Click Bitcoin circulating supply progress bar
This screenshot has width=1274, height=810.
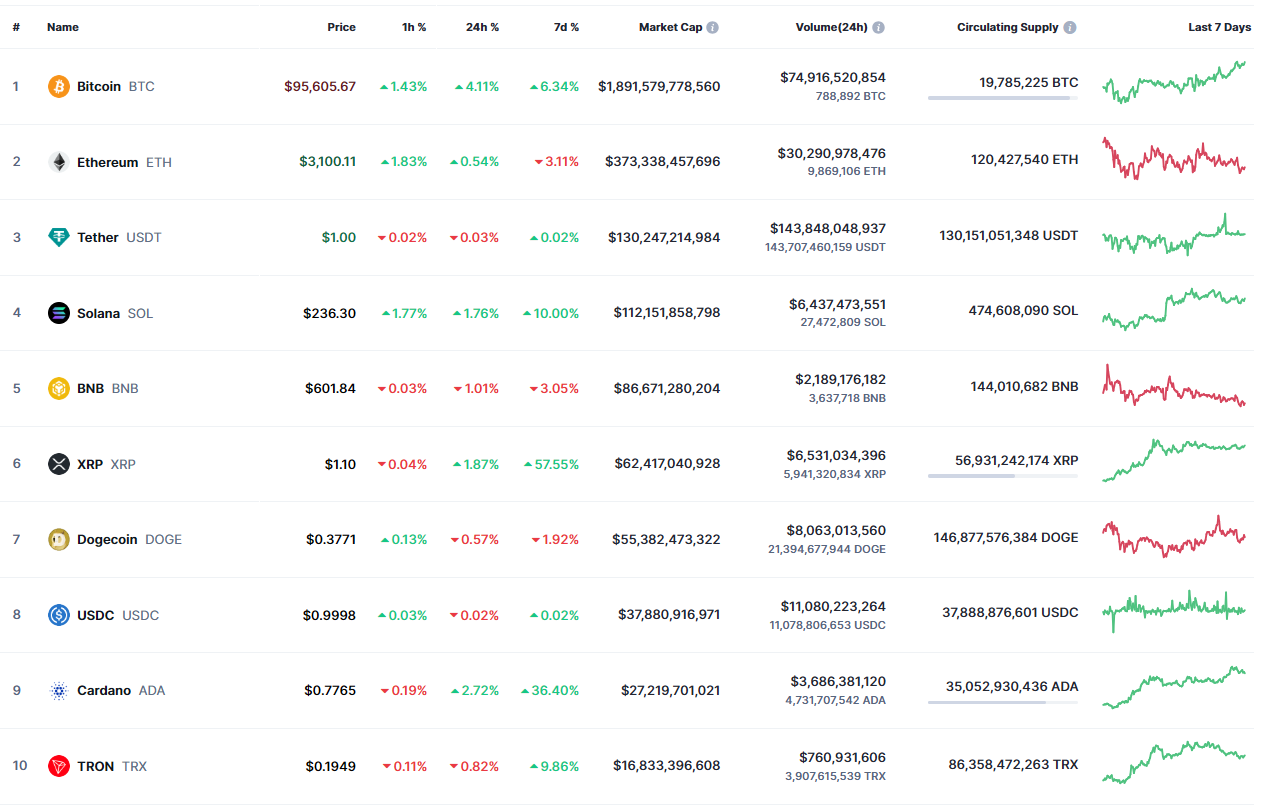tap(1003, 98)
